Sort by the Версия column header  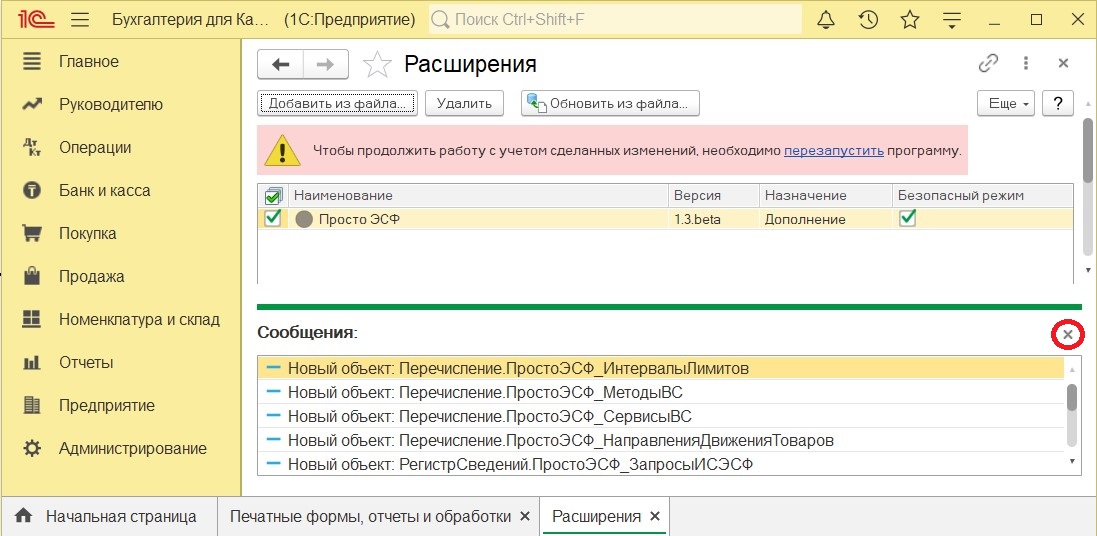pyautogui.click(x=714, y=195)
